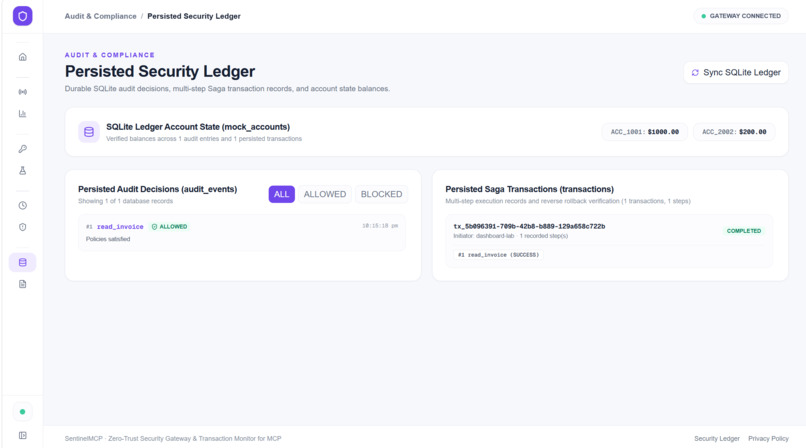Screen dimensions: 806x448
Task: Open the clock history icon
Action: click(23, 206)
